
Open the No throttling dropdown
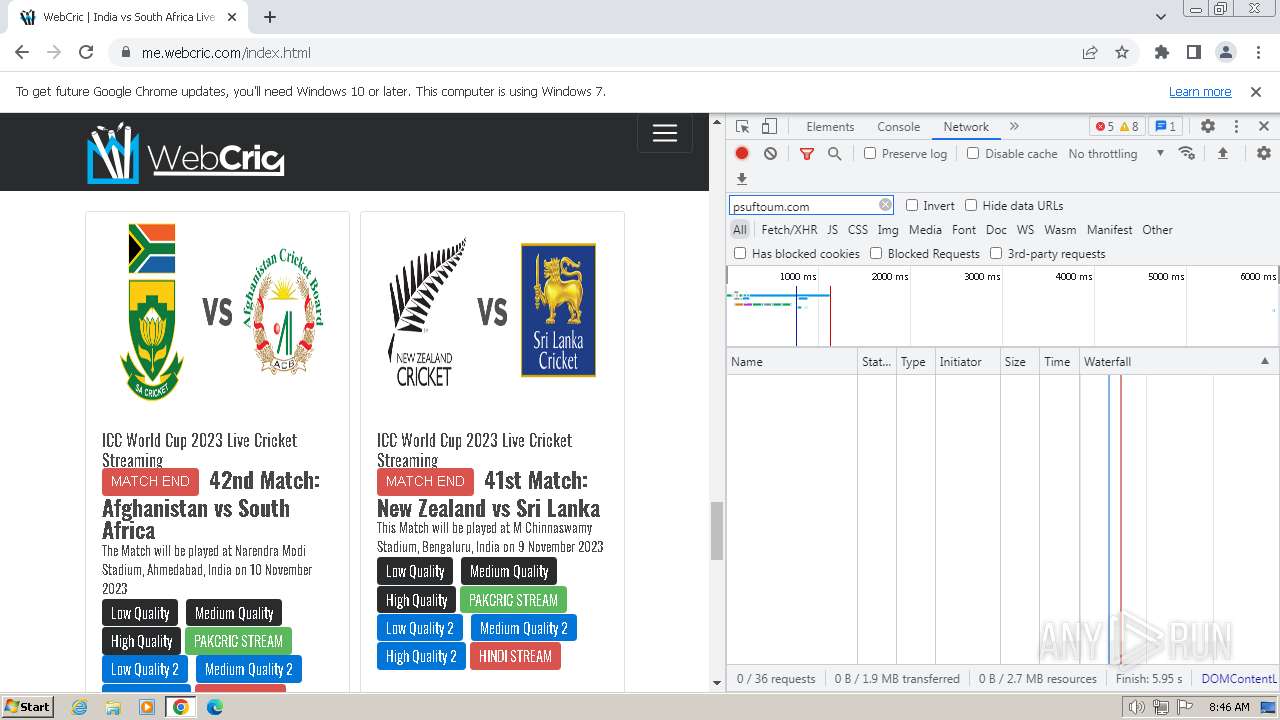pos(1116,153)
